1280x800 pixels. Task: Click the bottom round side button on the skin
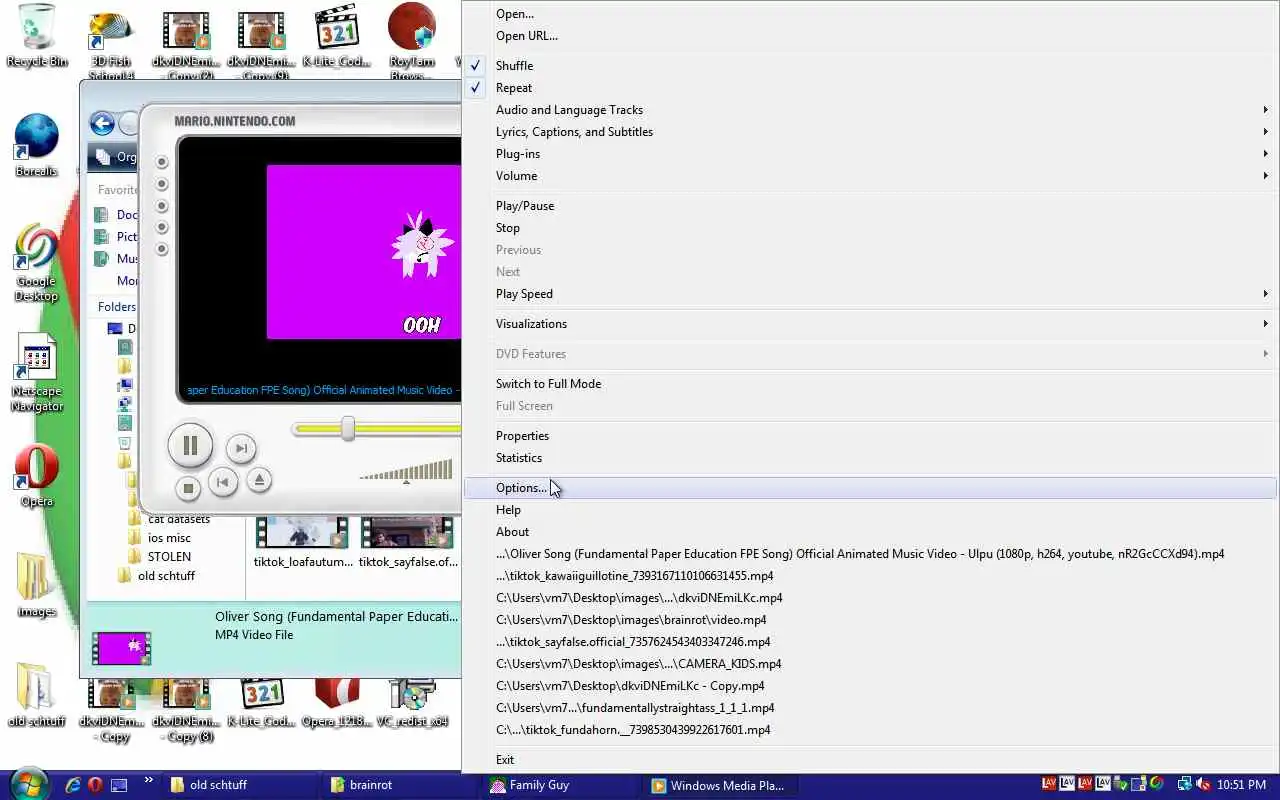161,249
